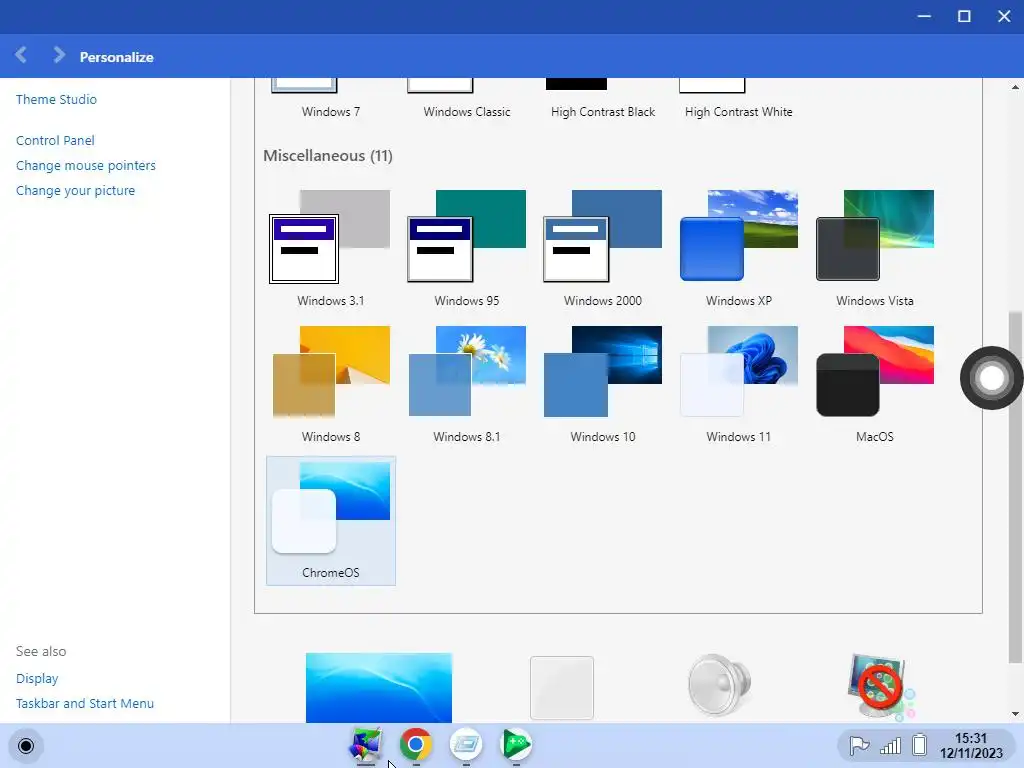Open the screen saver setting

coord(881,687)
